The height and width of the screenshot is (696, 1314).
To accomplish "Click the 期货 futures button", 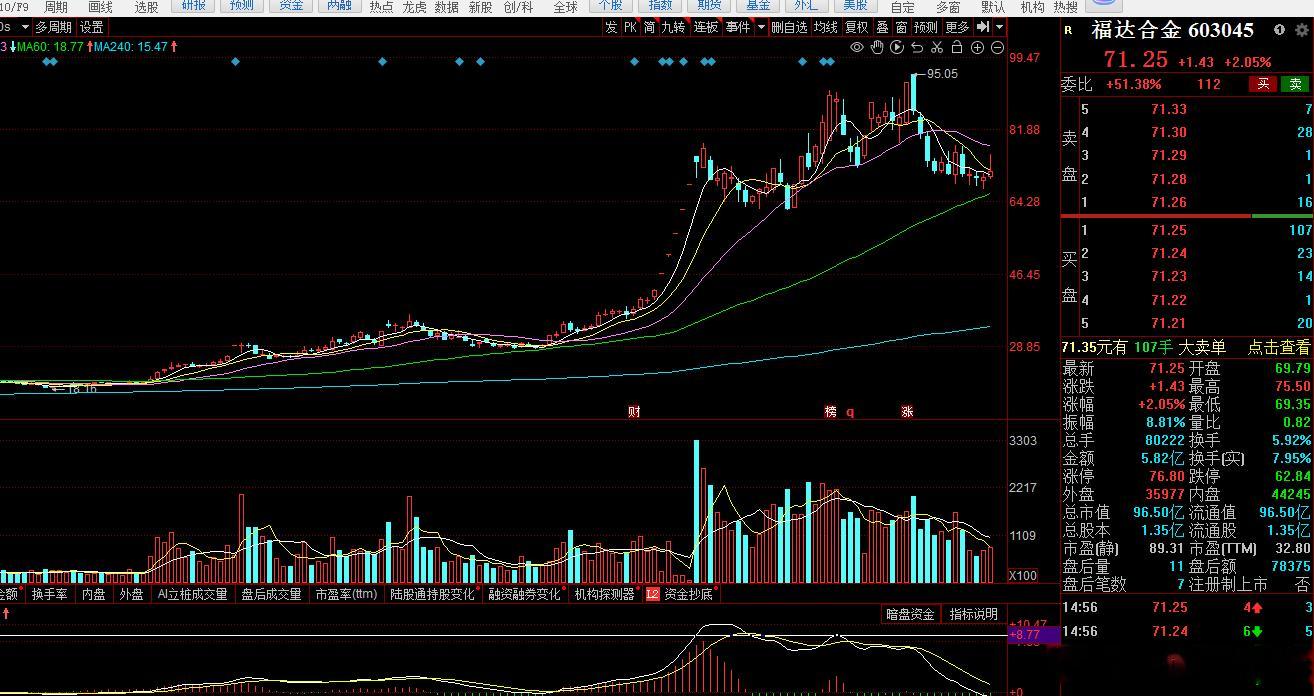I will click(710, 6).
